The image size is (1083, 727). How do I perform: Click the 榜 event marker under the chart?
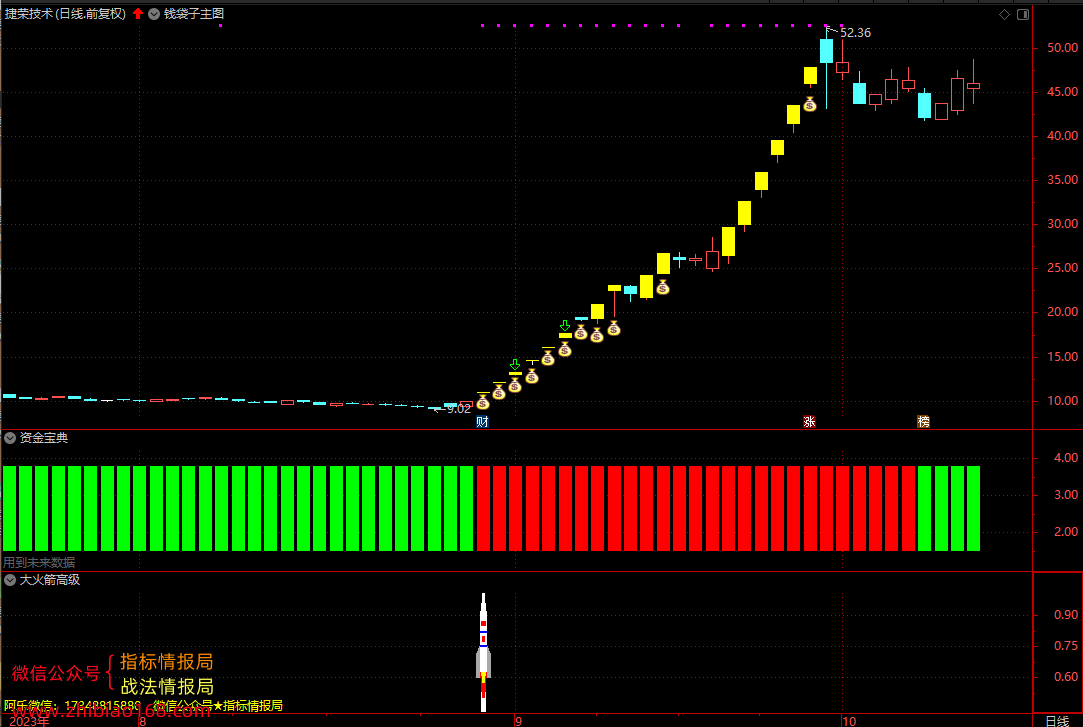(923, 422)
